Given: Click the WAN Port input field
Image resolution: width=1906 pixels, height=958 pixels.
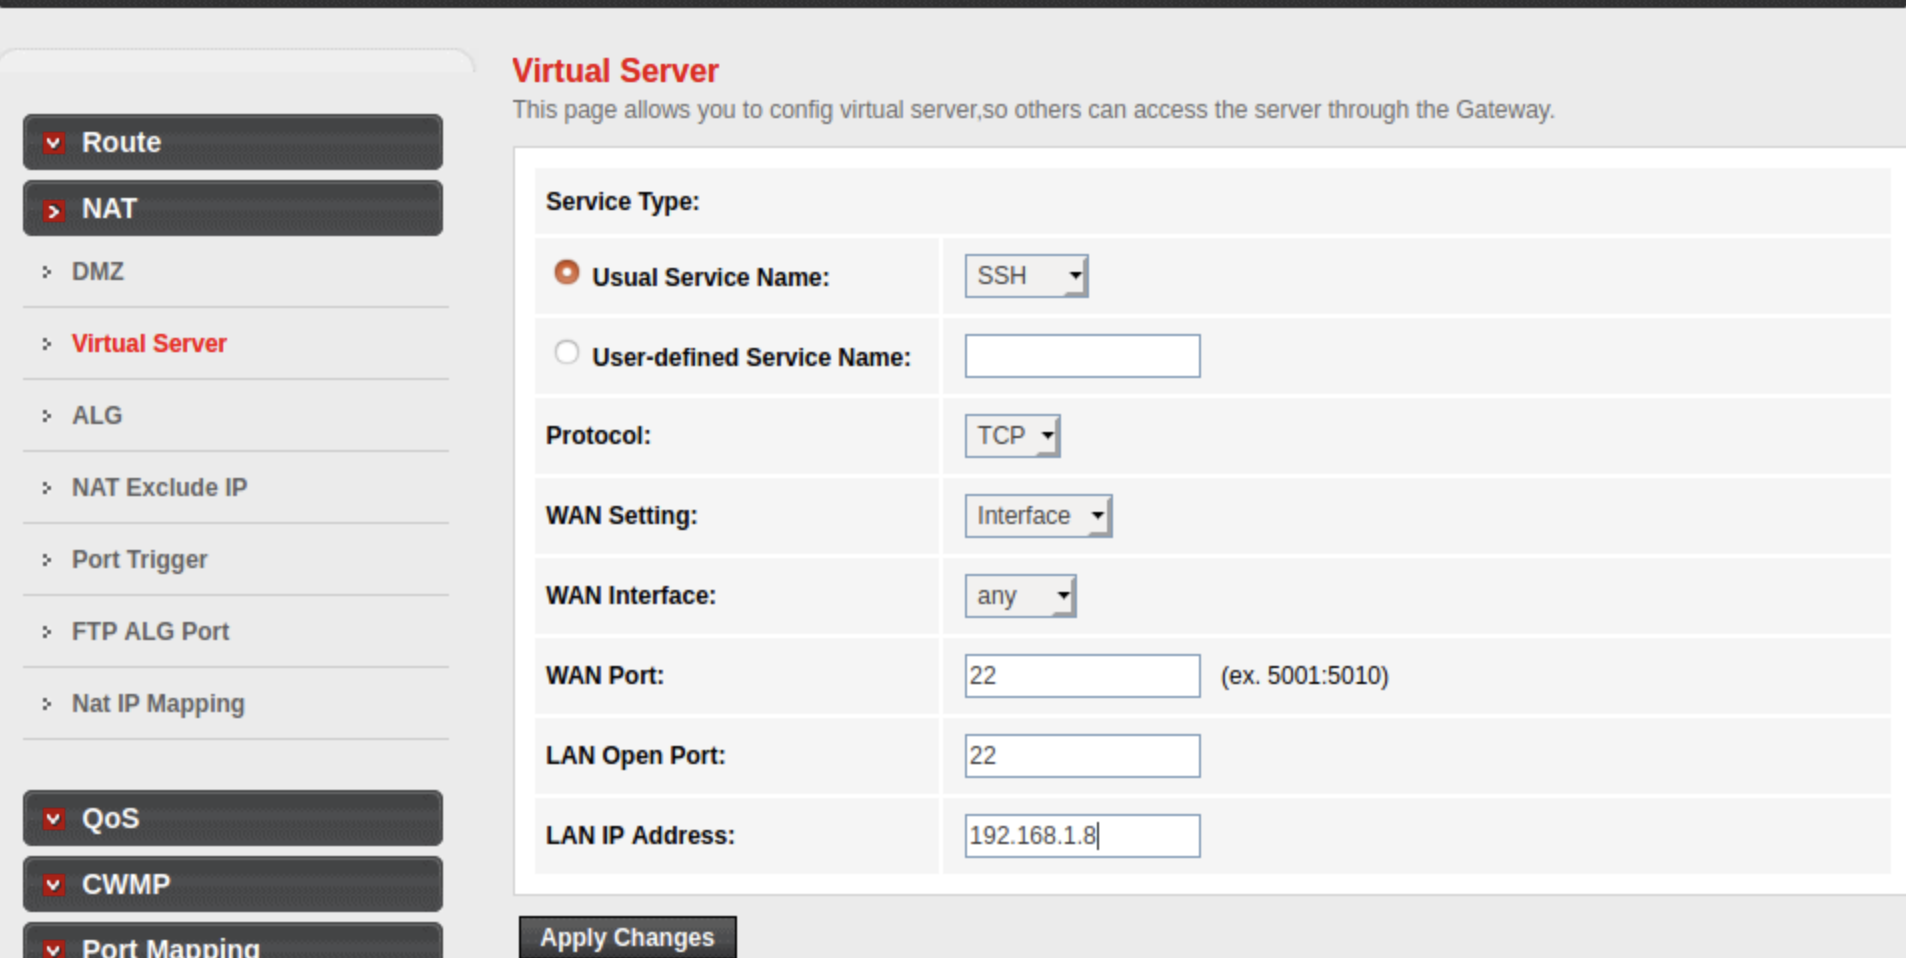Looking at the screenshot, I should point(1082,676).
